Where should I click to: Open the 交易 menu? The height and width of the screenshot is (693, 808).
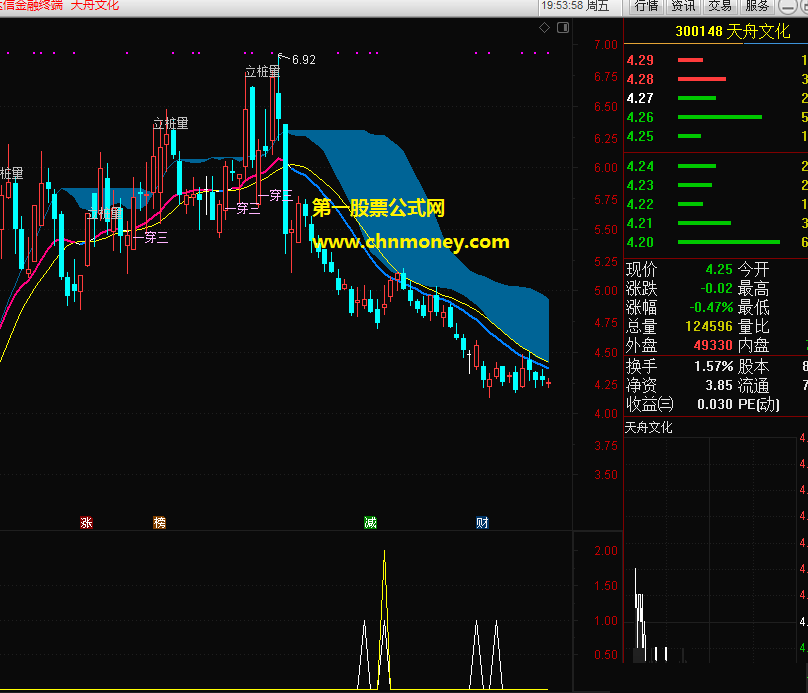pyautogui.click(x=720, y=6)
